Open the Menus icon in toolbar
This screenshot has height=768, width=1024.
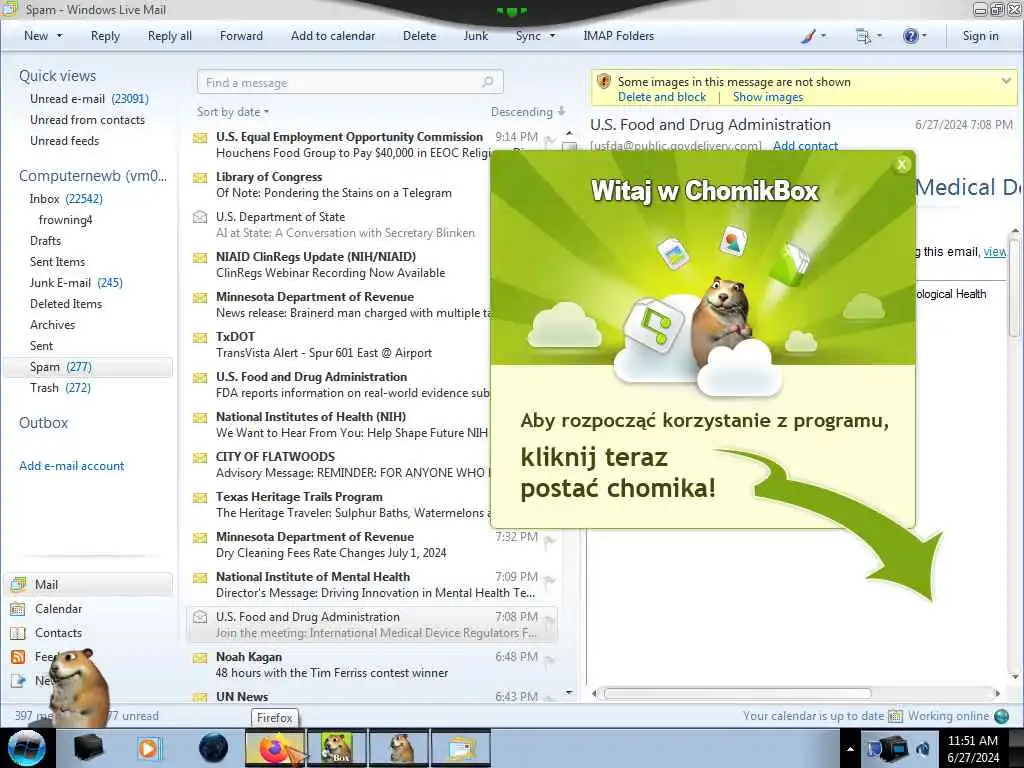863,37
